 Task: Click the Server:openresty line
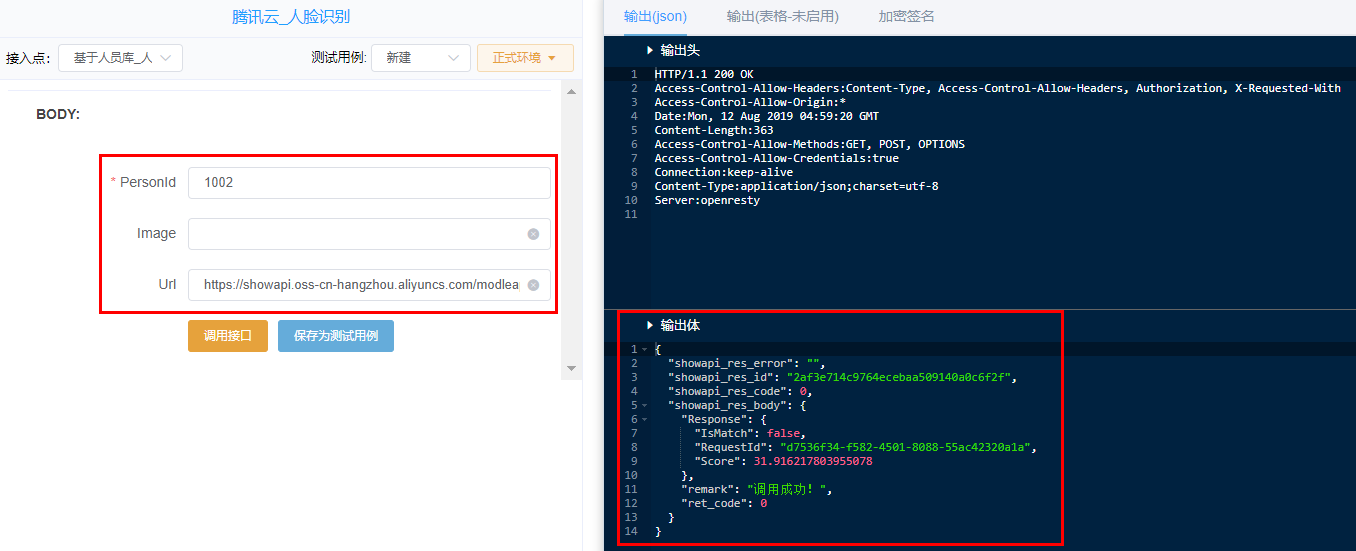pos(707,200)
